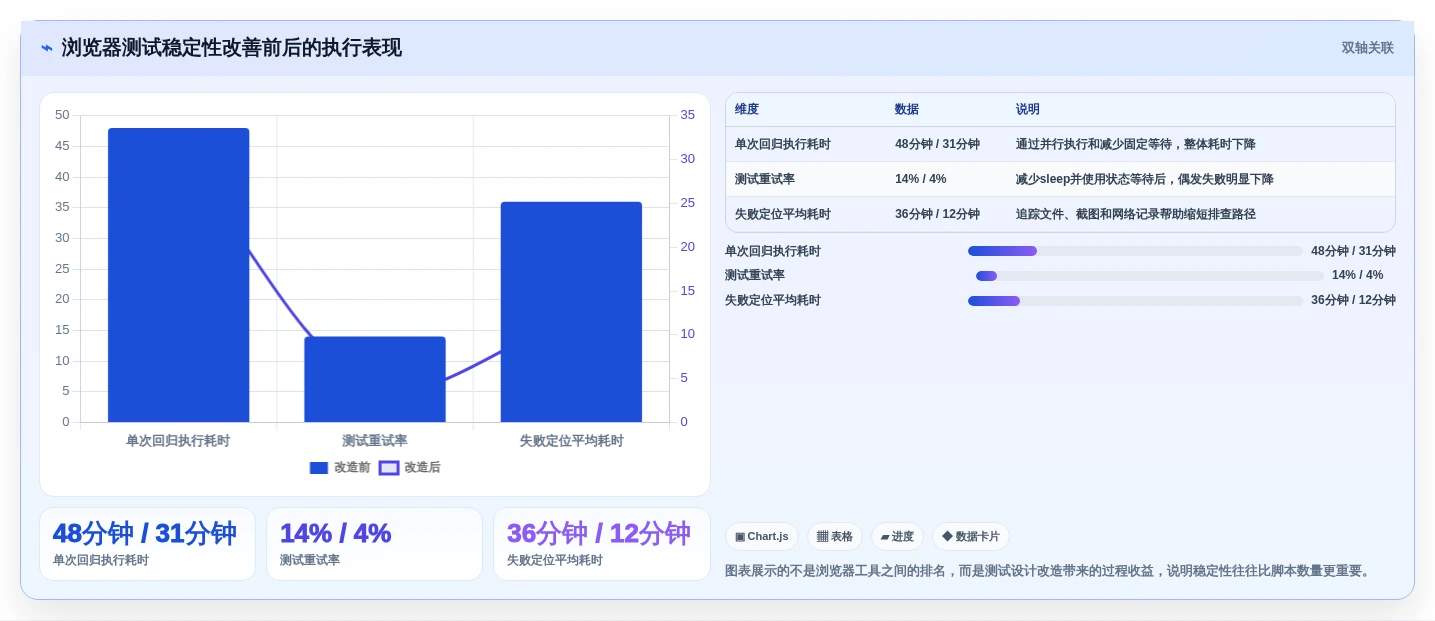Click the 数据卡片 tag chip
Image resolution: width=1435 pixels, height=621 pixels.
[x=971, y=537]
